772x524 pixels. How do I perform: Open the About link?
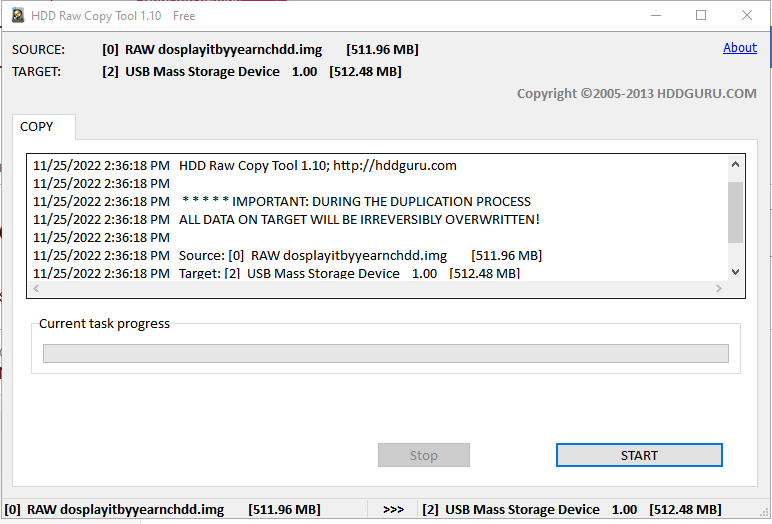point(740,48)
